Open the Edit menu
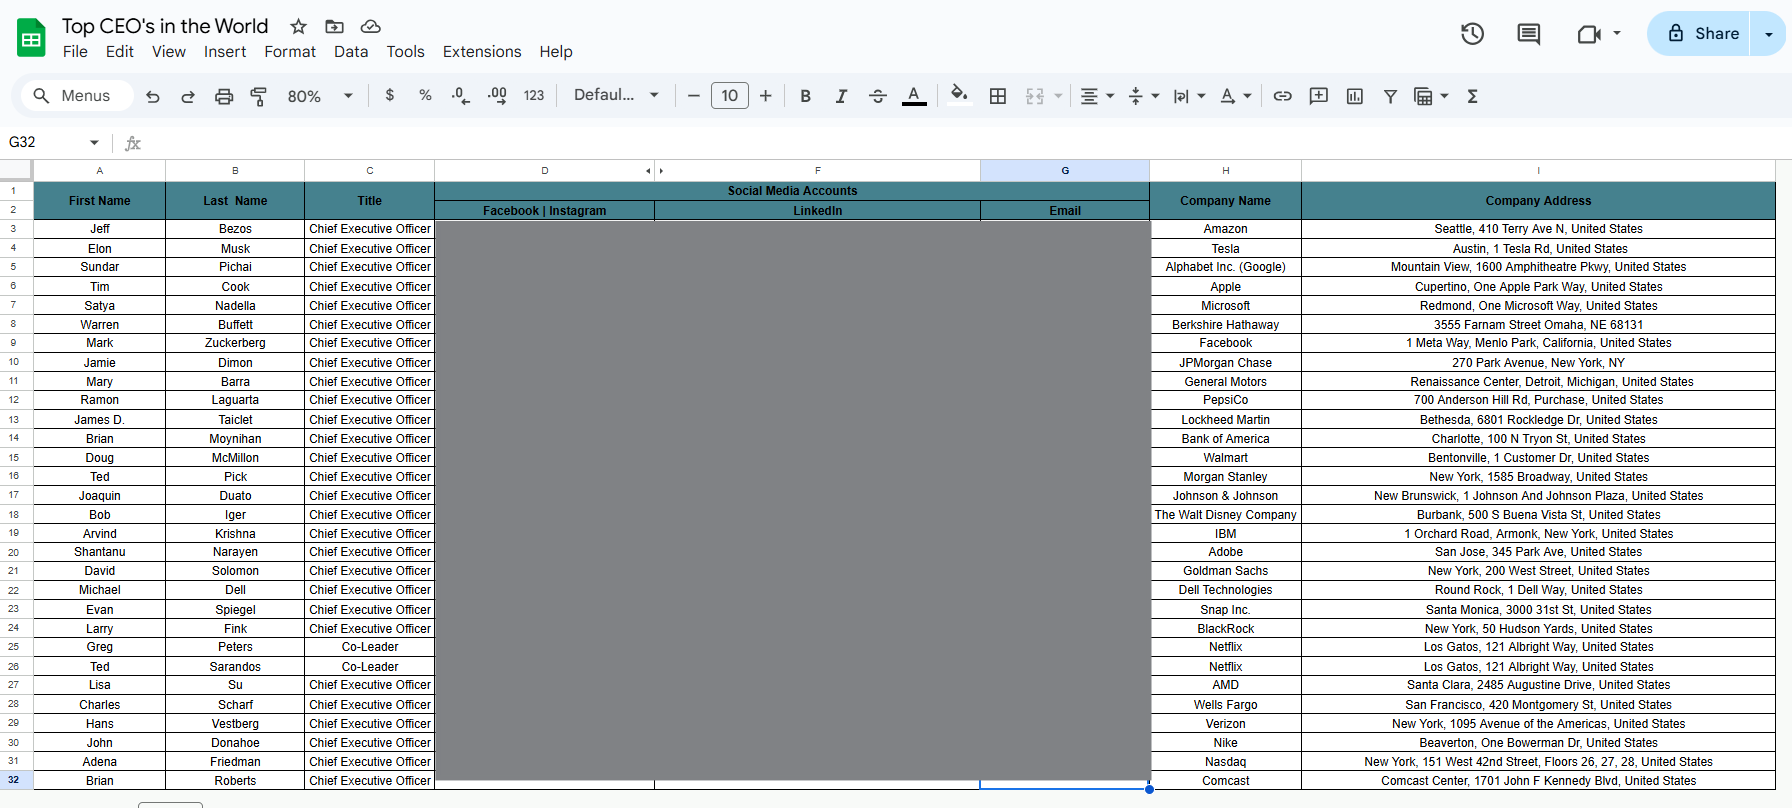Viewport: 1792px width, 808px height. pyautogui.click(x=120, y=52)
